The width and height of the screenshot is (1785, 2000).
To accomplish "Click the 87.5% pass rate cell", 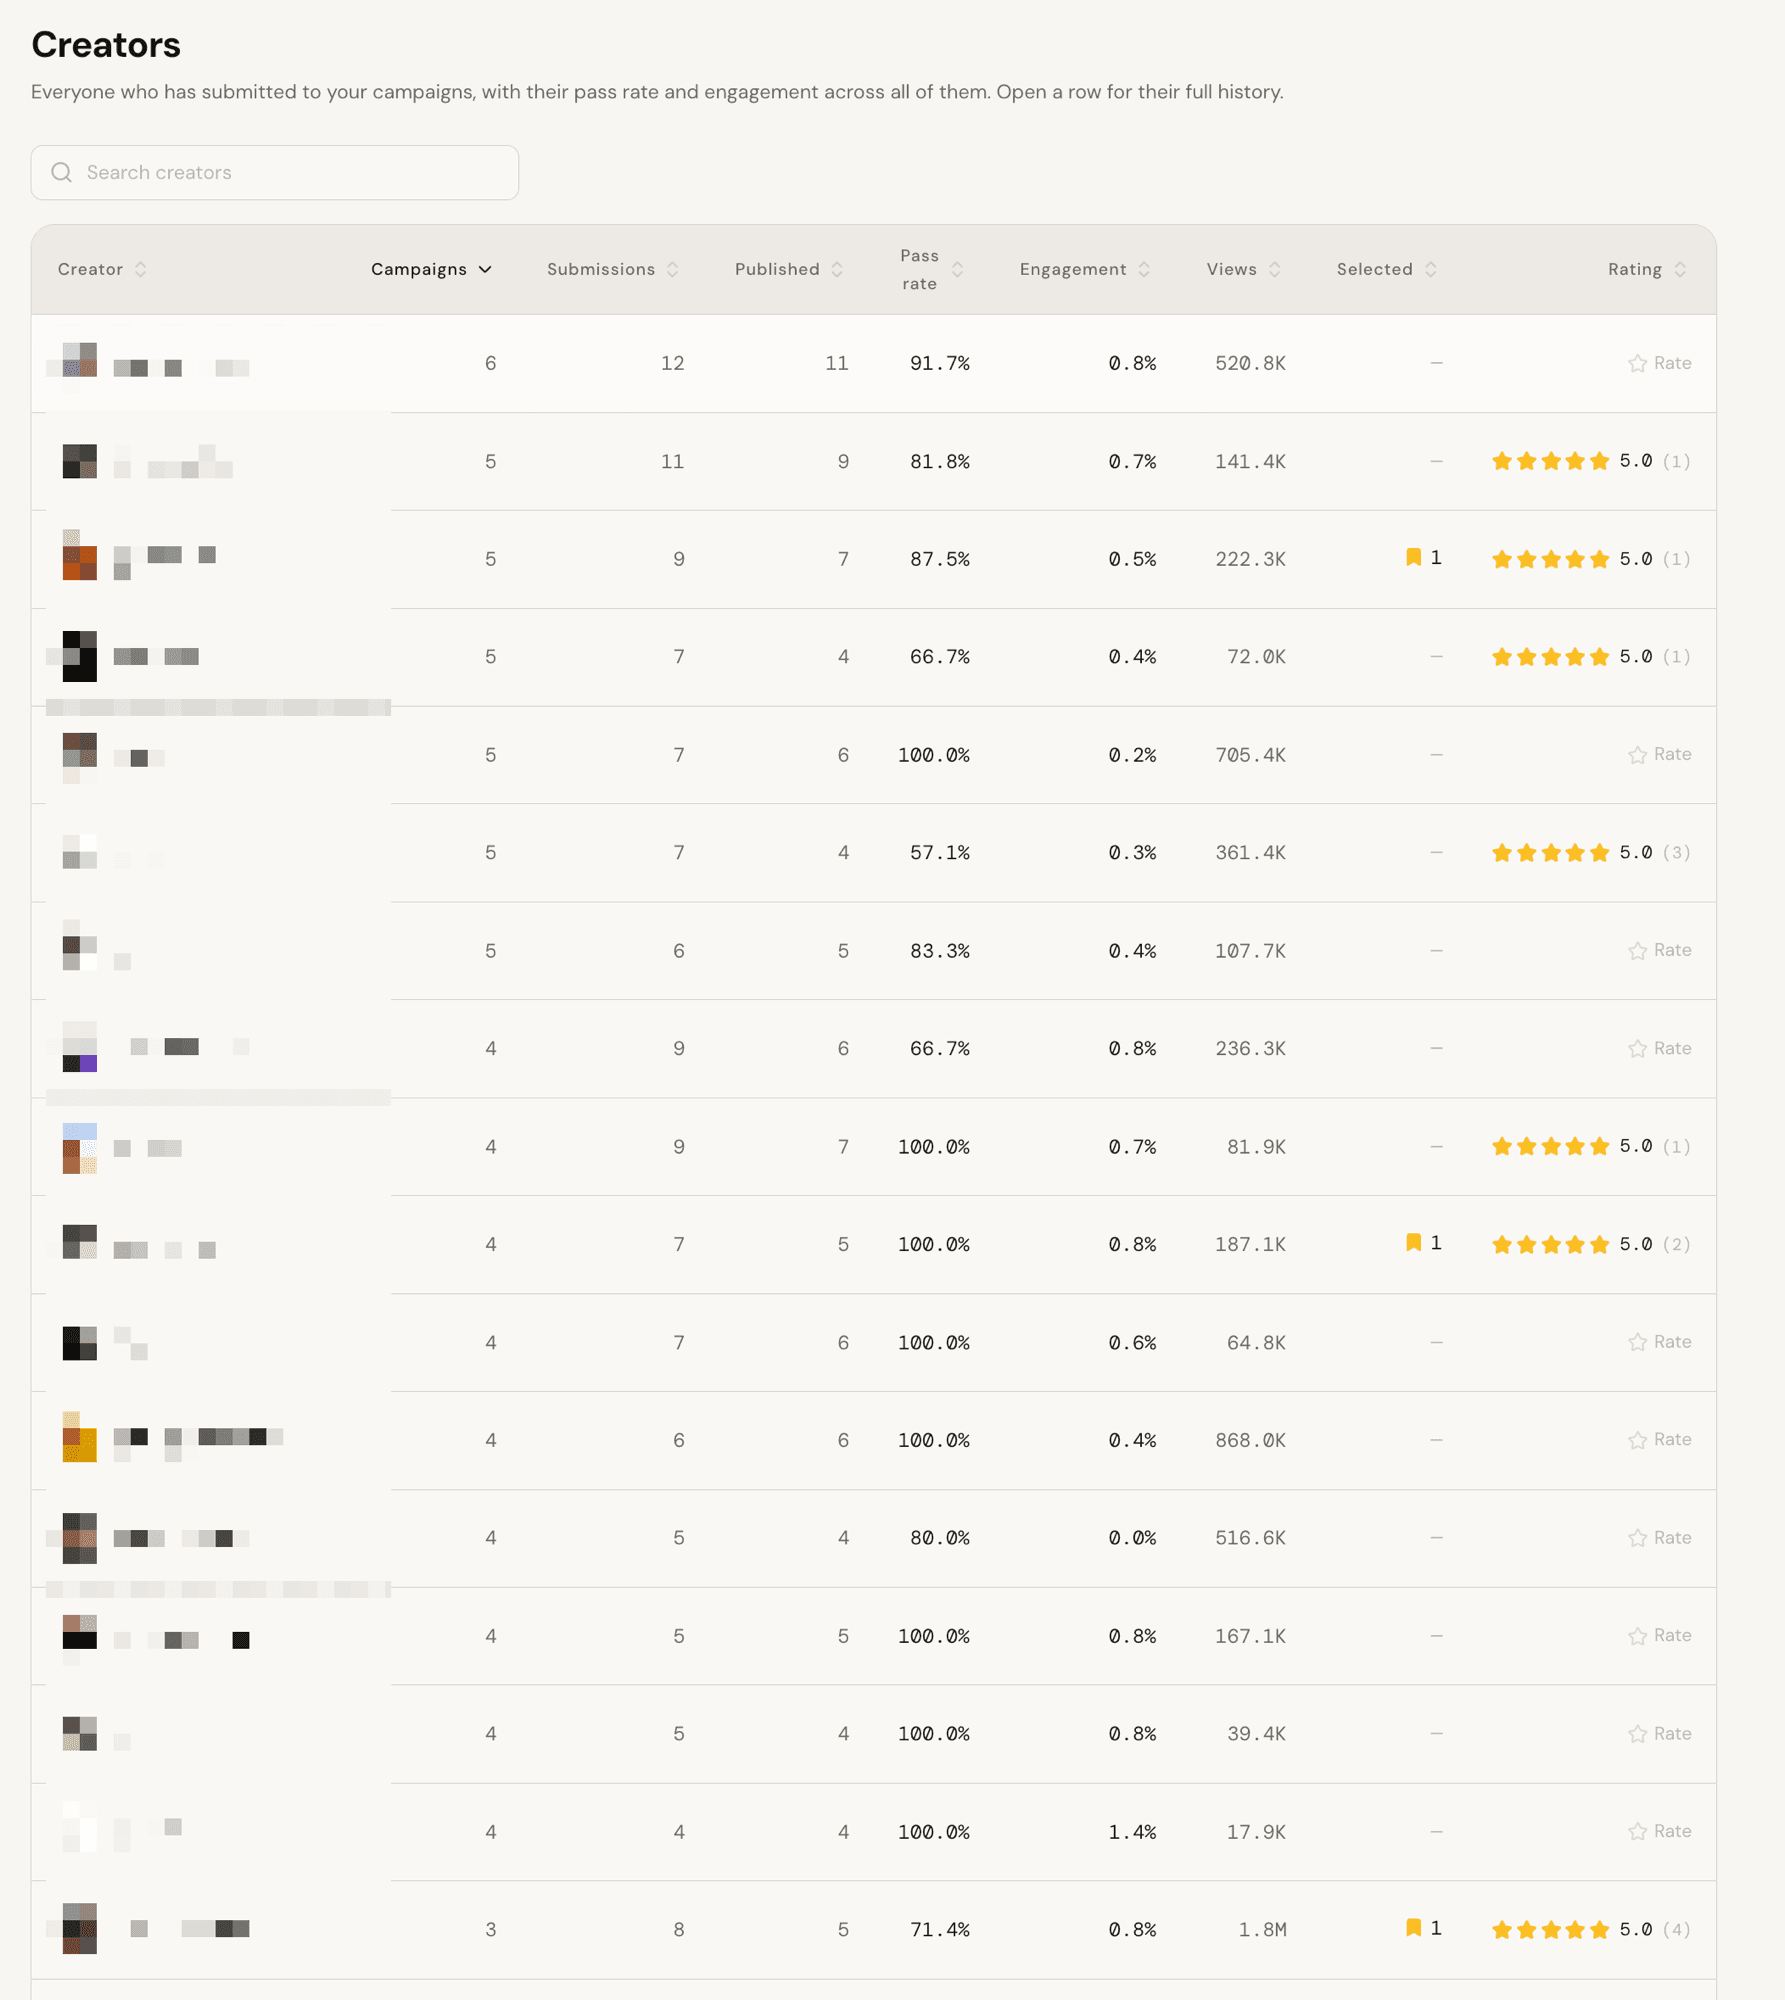I will tap(940, 559).
